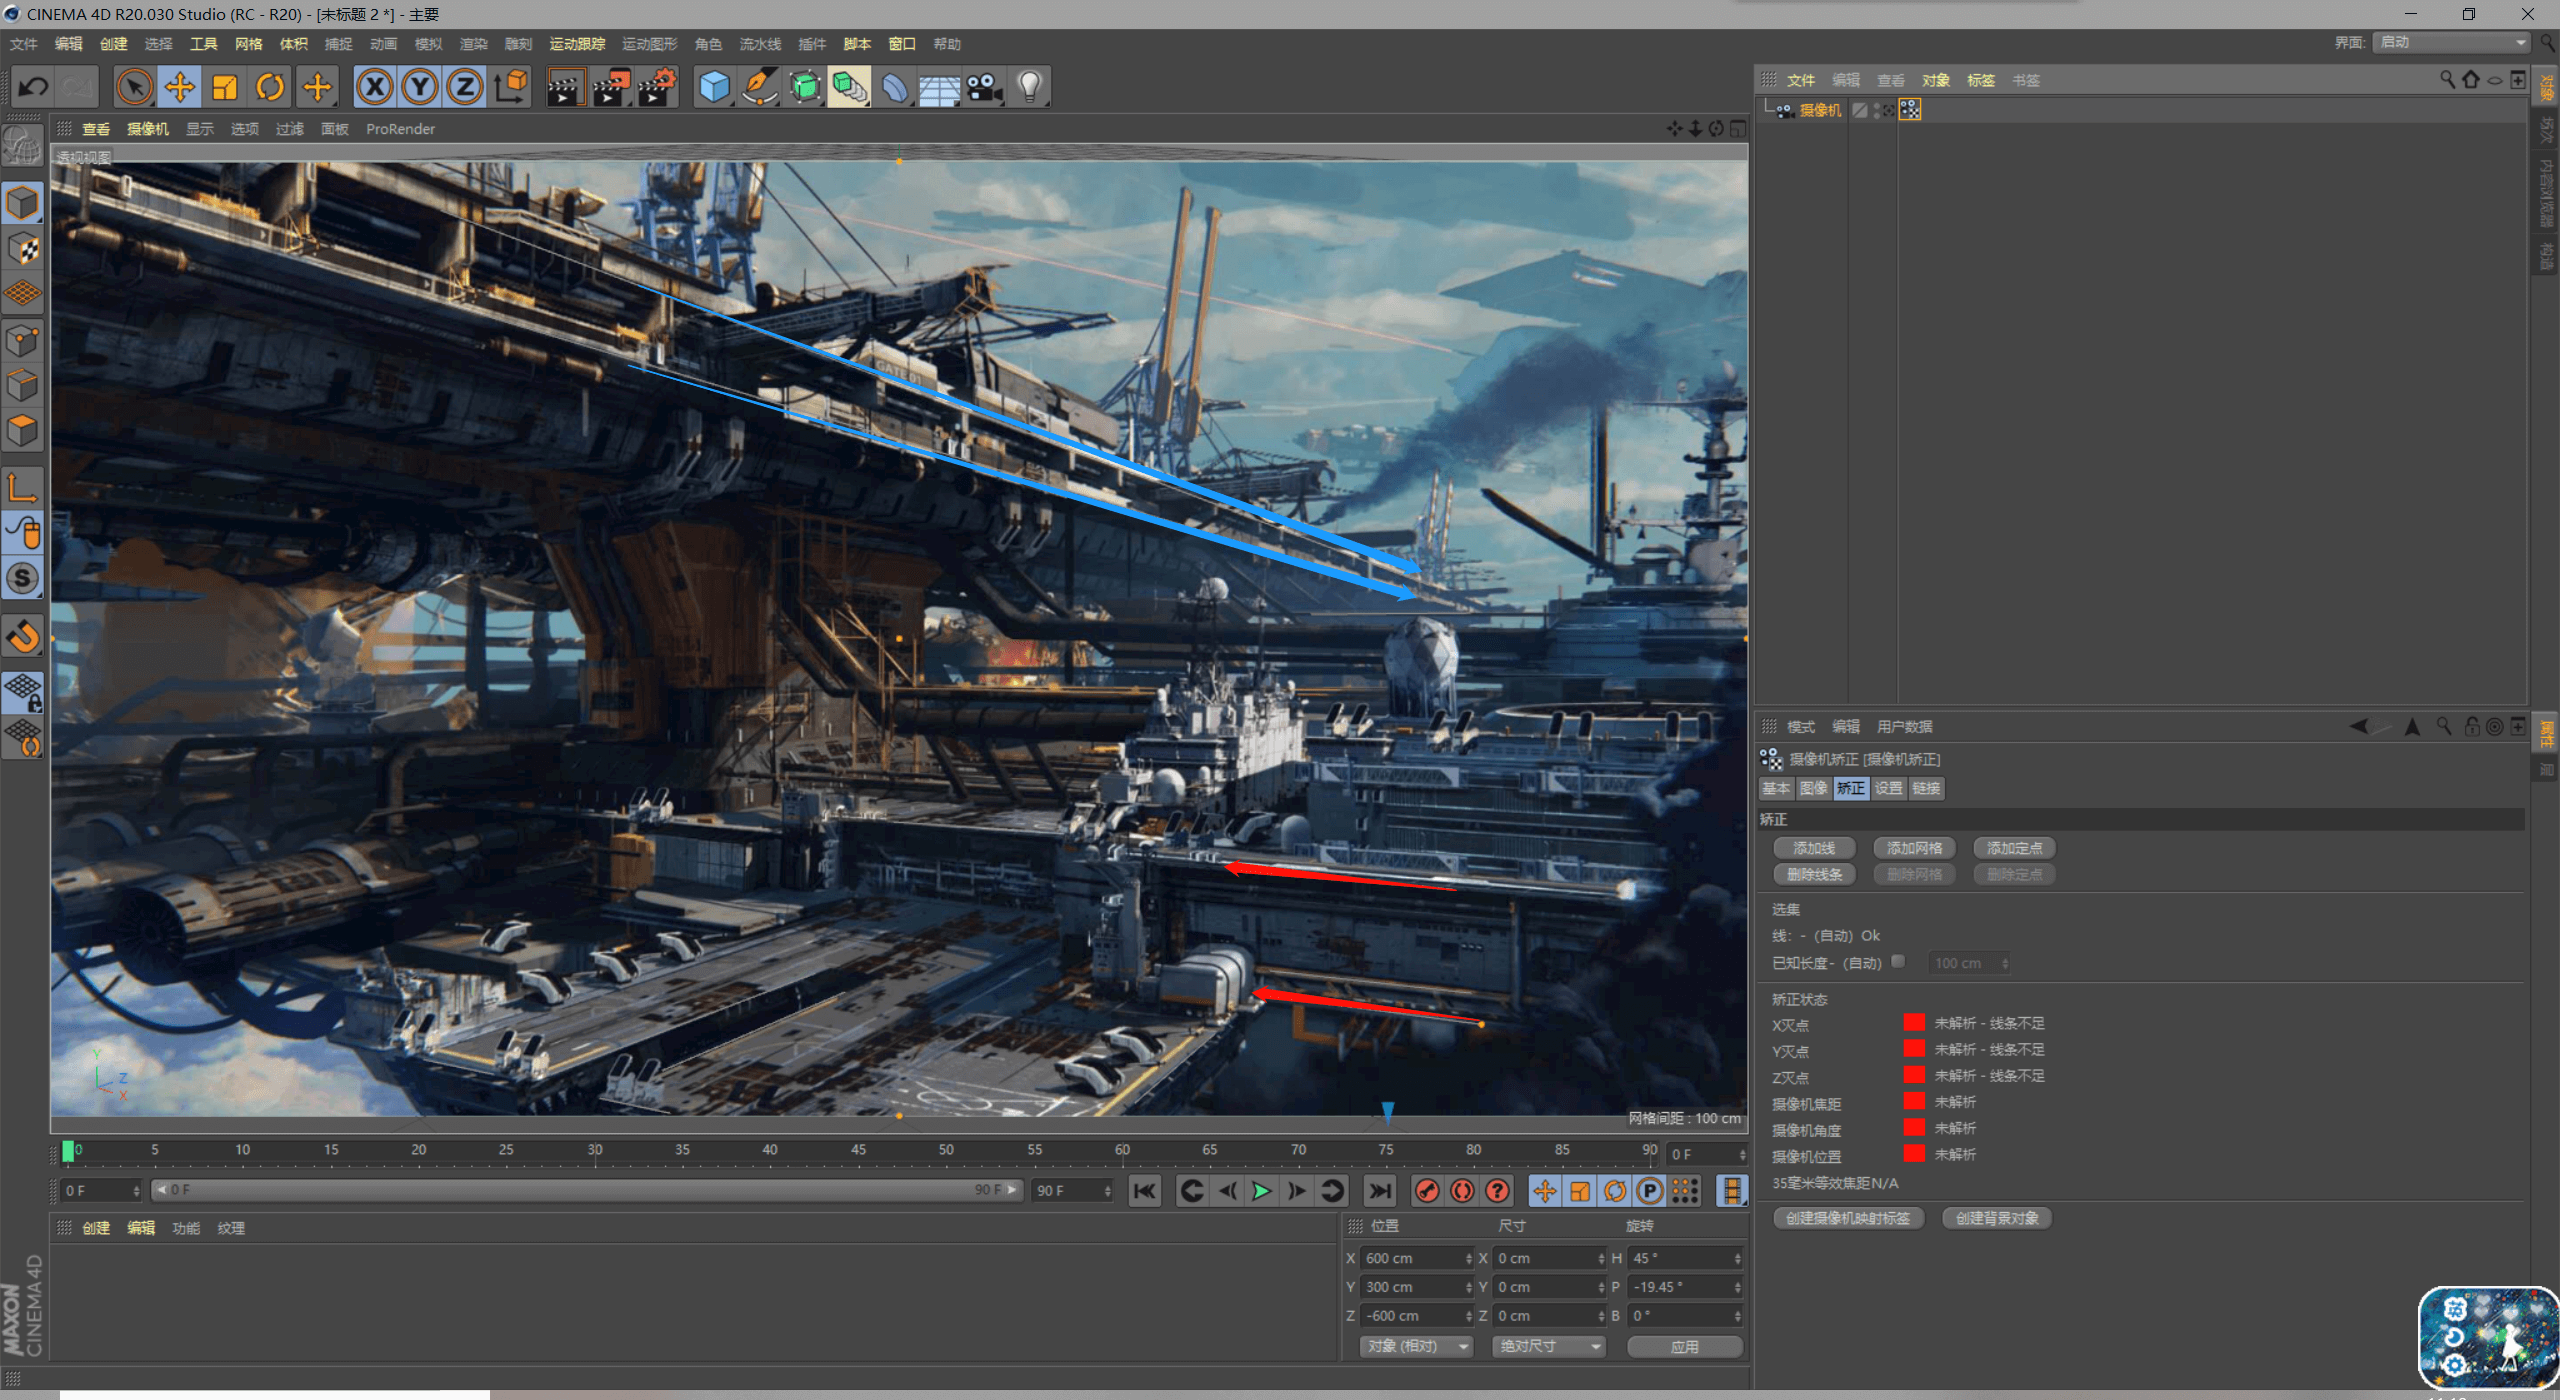Image resolution: width=2560 pixels, height=1400 pixels.
Task: Click the Undo arrow icon
Action: tap(33, 87)
